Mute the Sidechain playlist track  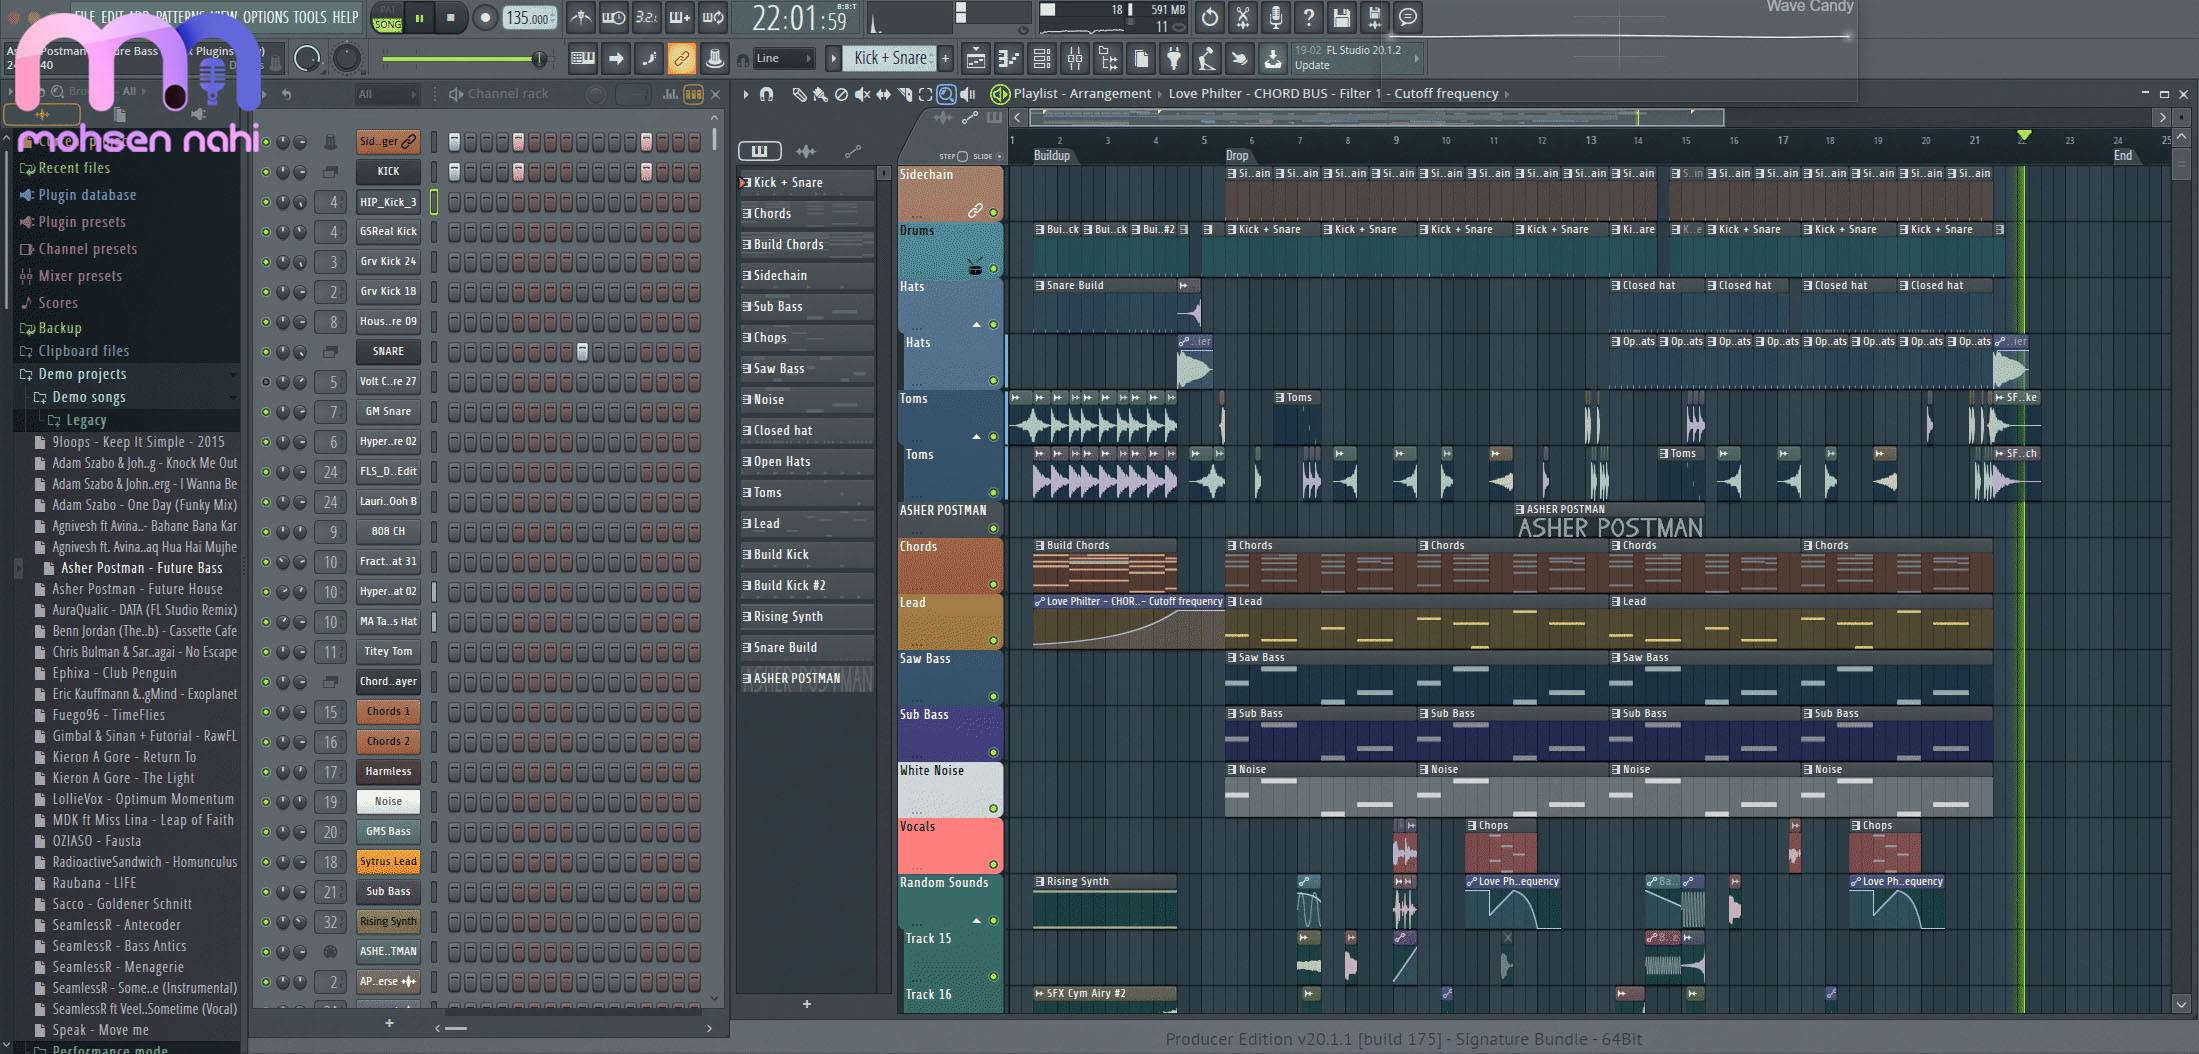click(993, 212)
